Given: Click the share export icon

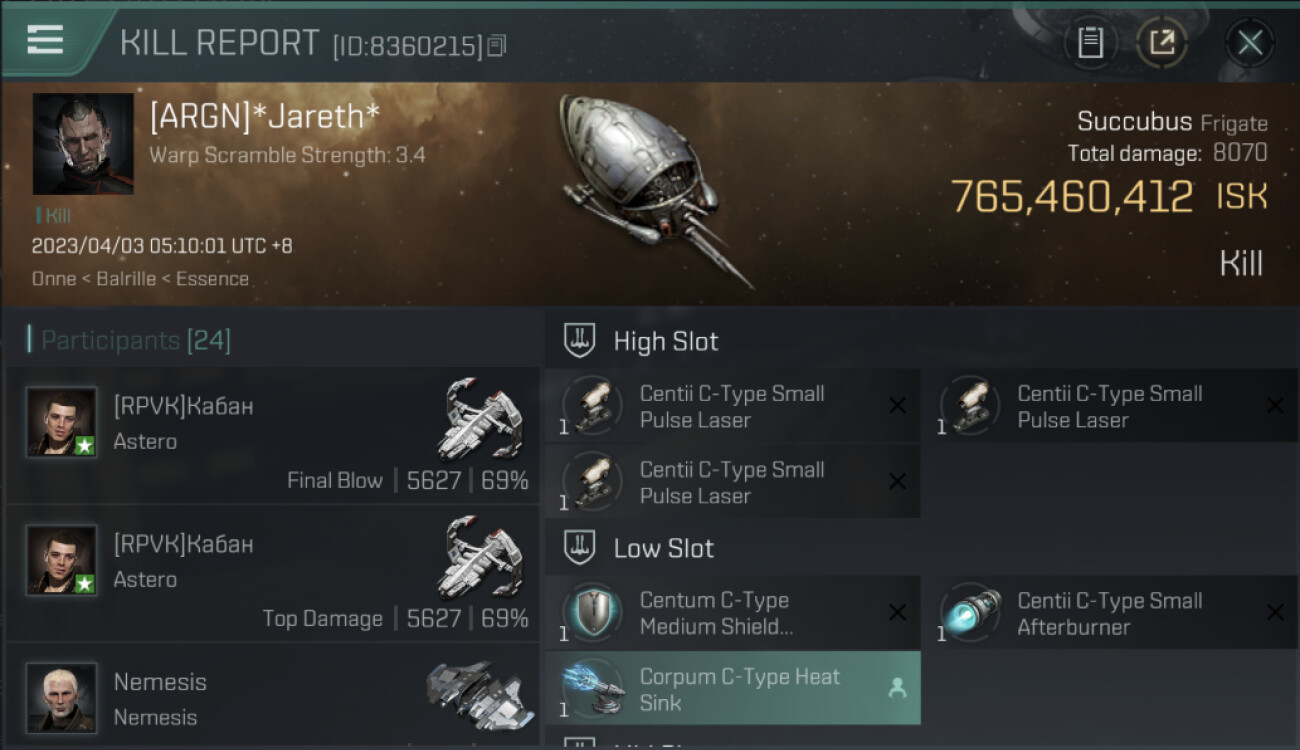Looking at the screenshot, I should pyautogui.click(x=1162, y=43).
